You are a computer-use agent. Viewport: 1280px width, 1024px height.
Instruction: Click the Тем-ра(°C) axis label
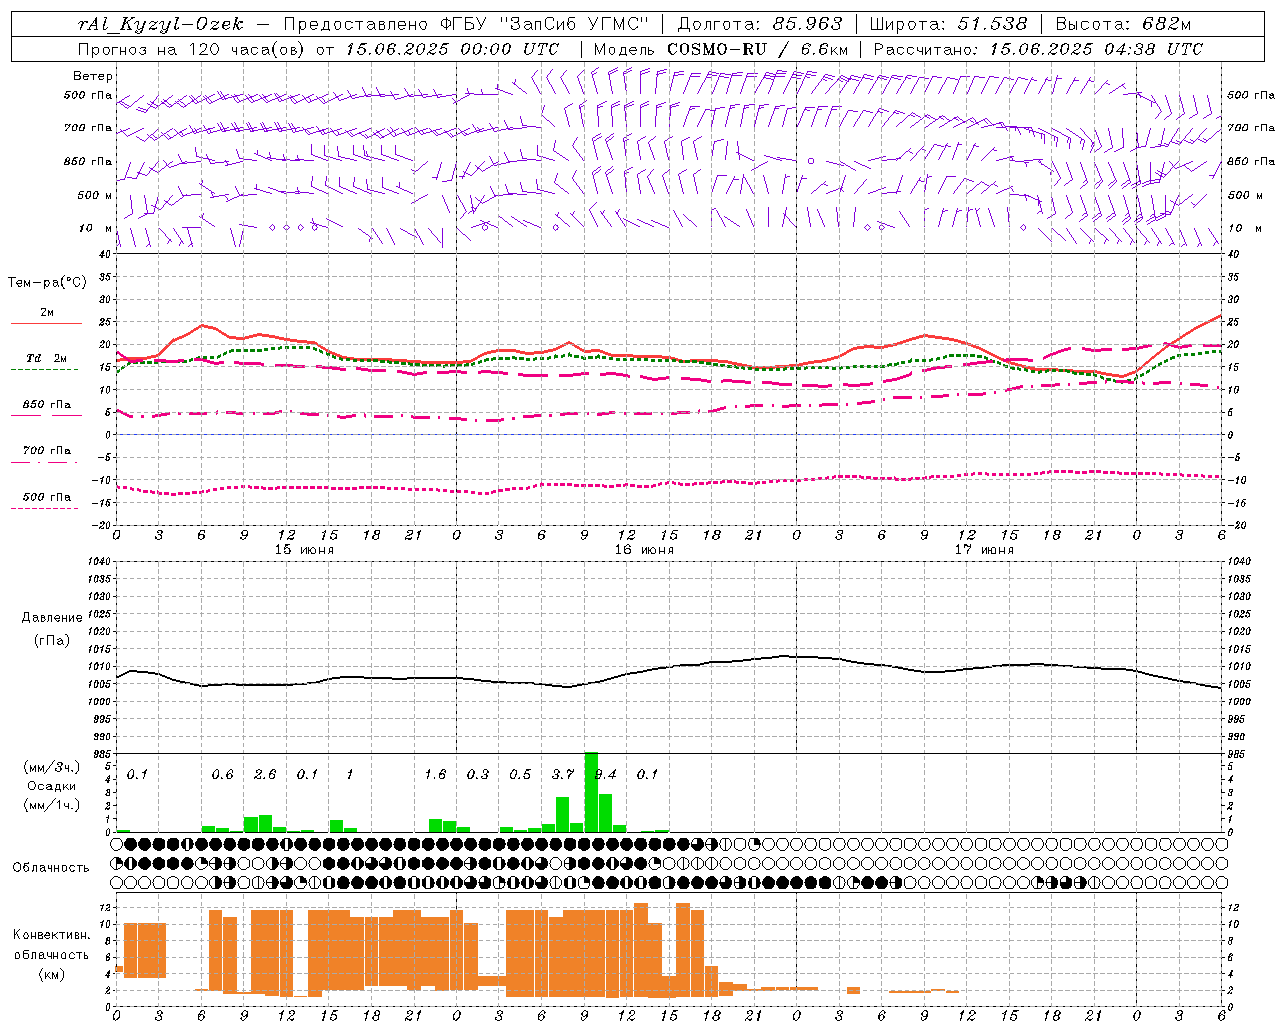tap(47, 283)
